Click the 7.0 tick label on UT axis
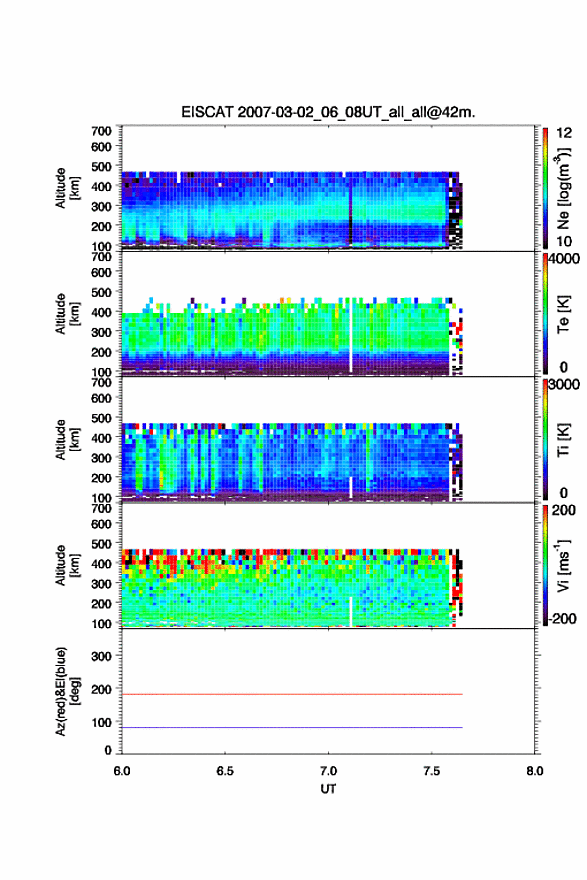Viewport: 587px width, 880px height. pyautogui.click(x=328, y=771)
